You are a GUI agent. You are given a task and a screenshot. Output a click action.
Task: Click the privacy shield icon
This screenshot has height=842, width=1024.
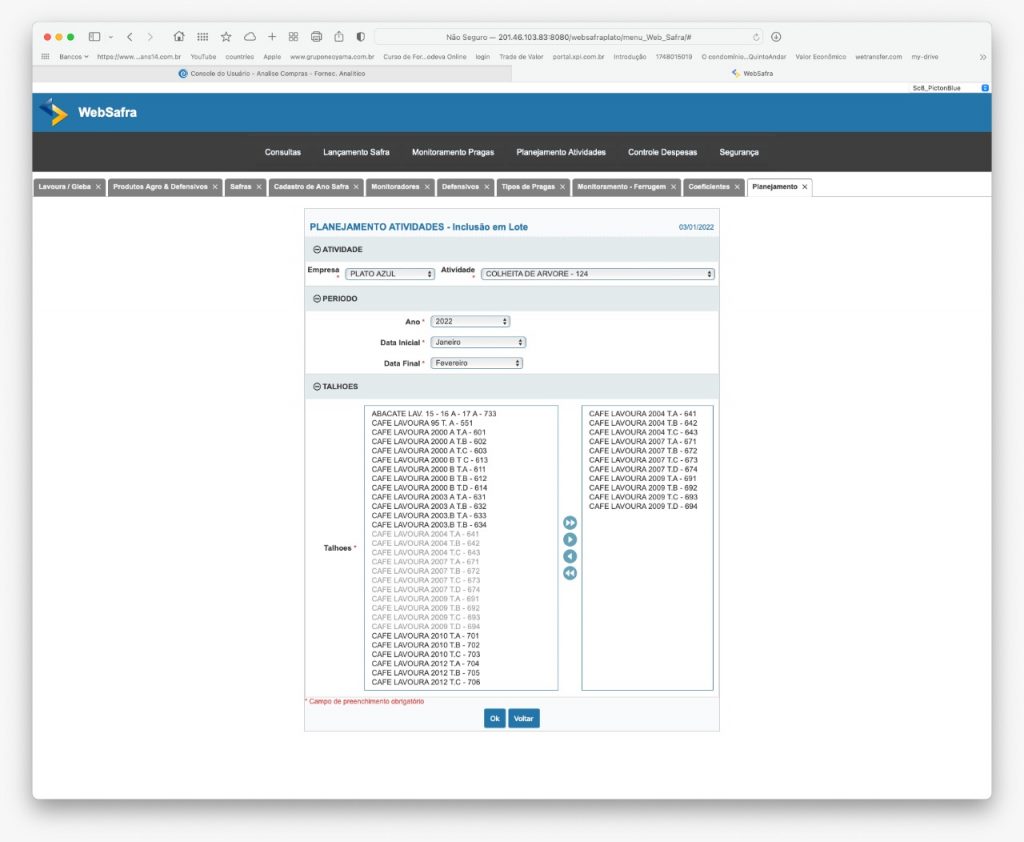tap(360, 37)
